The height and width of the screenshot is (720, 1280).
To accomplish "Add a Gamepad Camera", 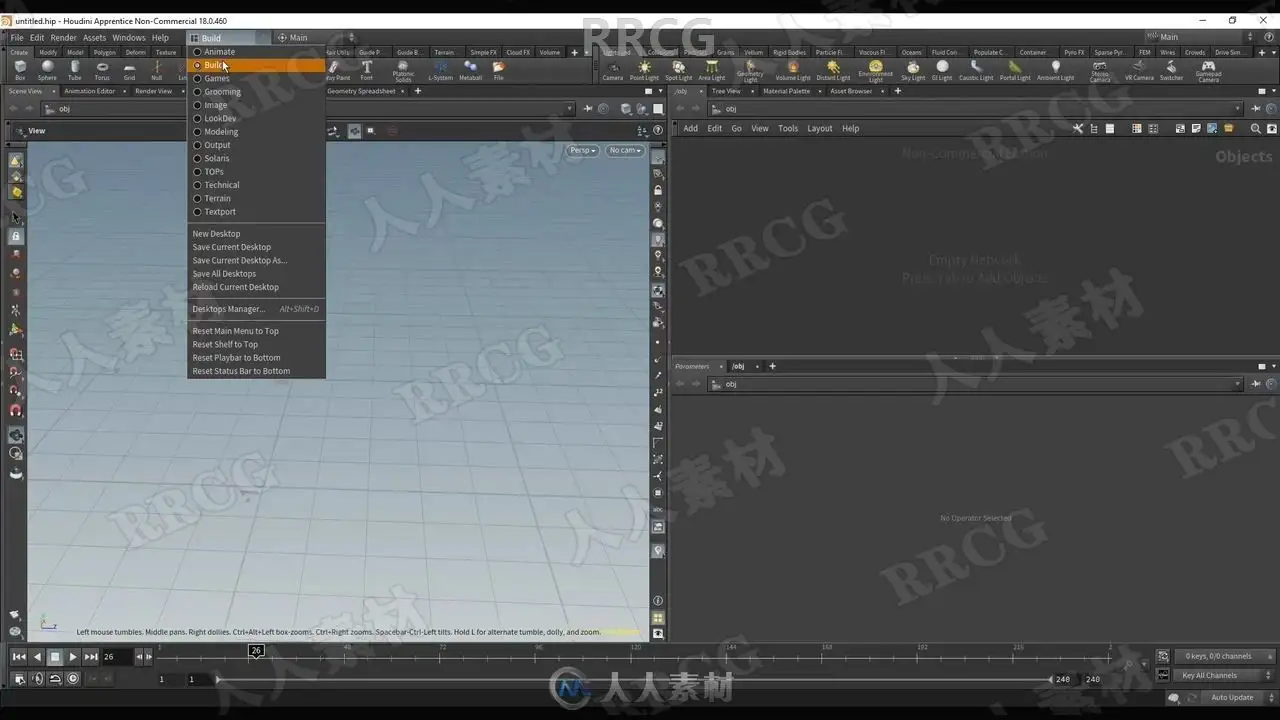I will point(1208,71).
